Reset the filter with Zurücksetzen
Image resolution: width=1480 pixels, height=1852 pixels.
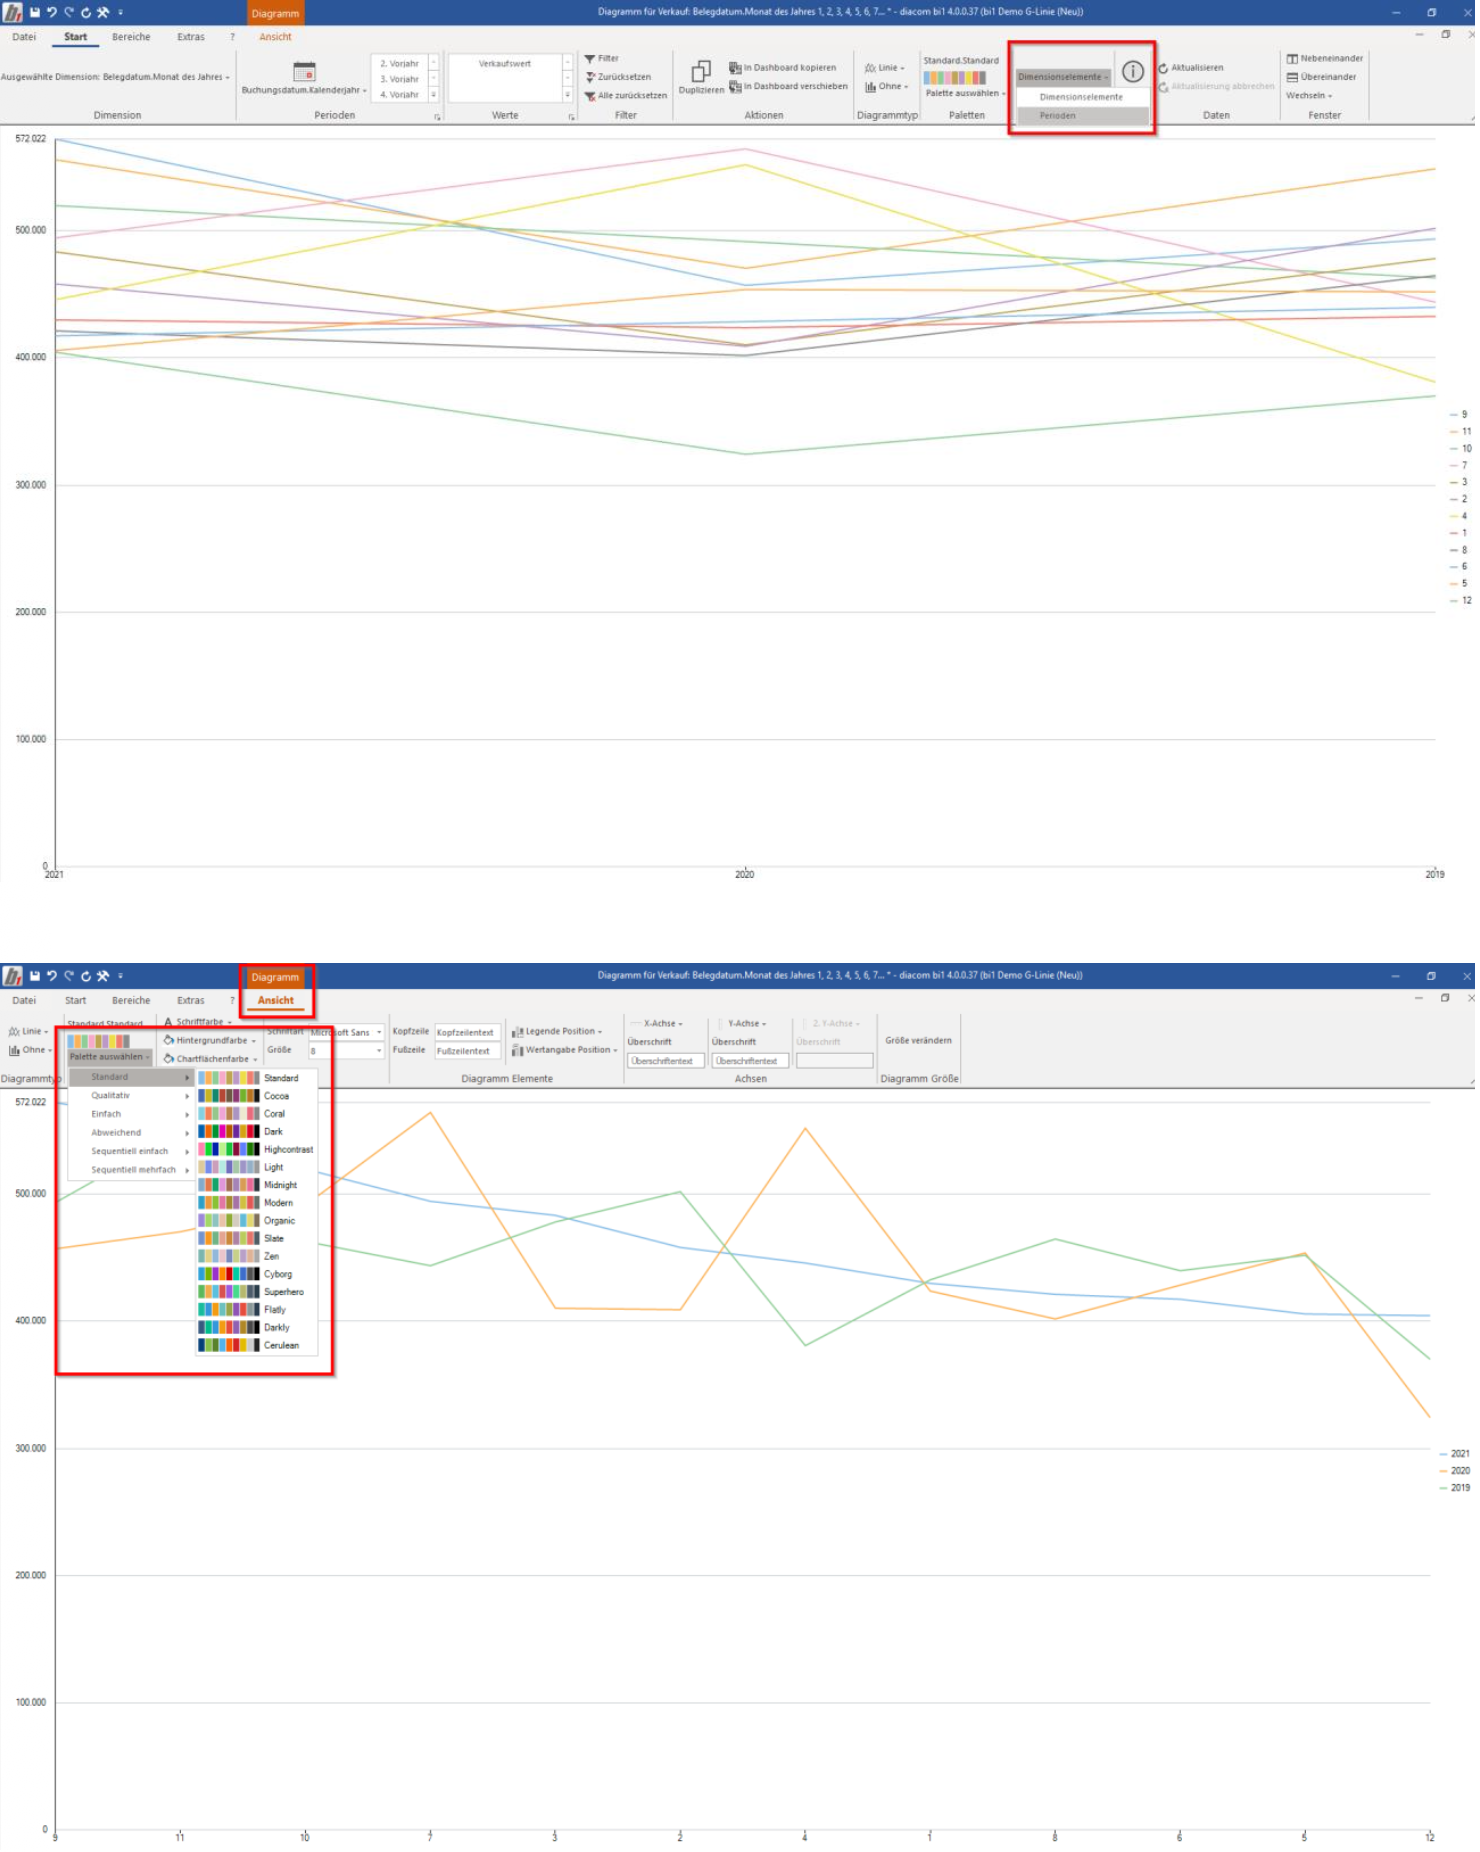(x=618, y=77)
